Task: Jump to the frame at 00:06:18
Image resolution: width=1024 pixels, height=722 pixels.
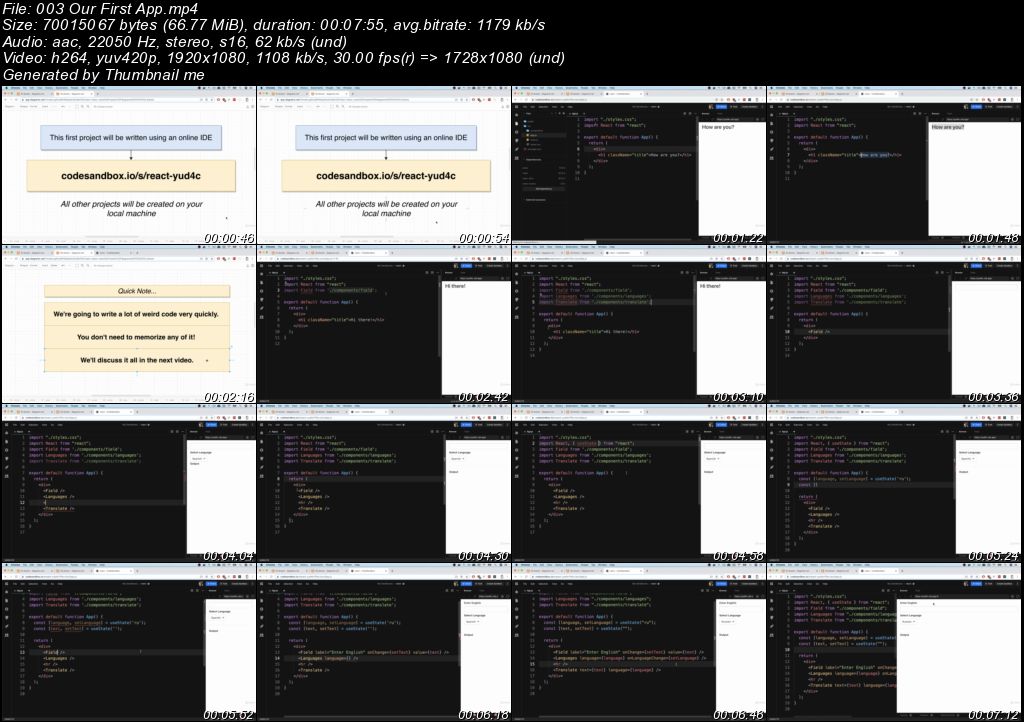Action: click(x=384, y=642)
